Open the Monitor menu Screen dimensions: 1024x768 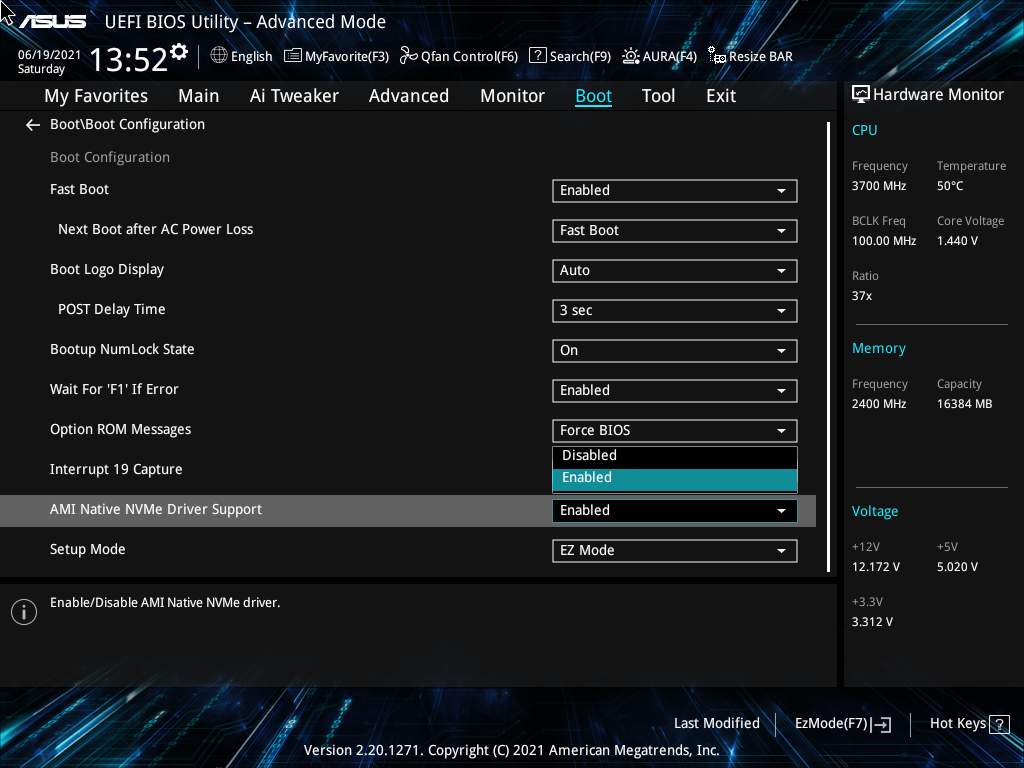(x=512, y=95)
